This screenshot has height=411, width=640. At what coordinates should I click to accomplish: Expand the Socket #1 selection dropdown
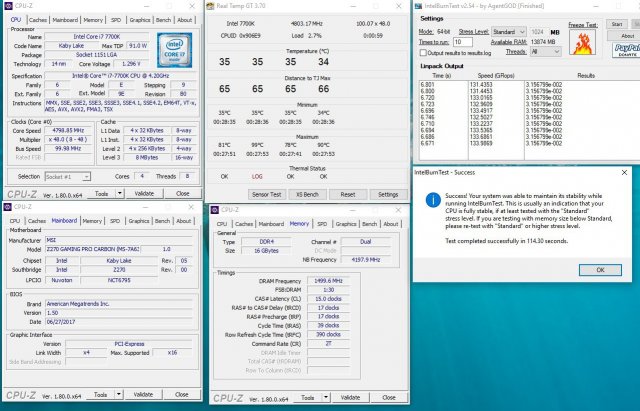click(x=70, y=176)
